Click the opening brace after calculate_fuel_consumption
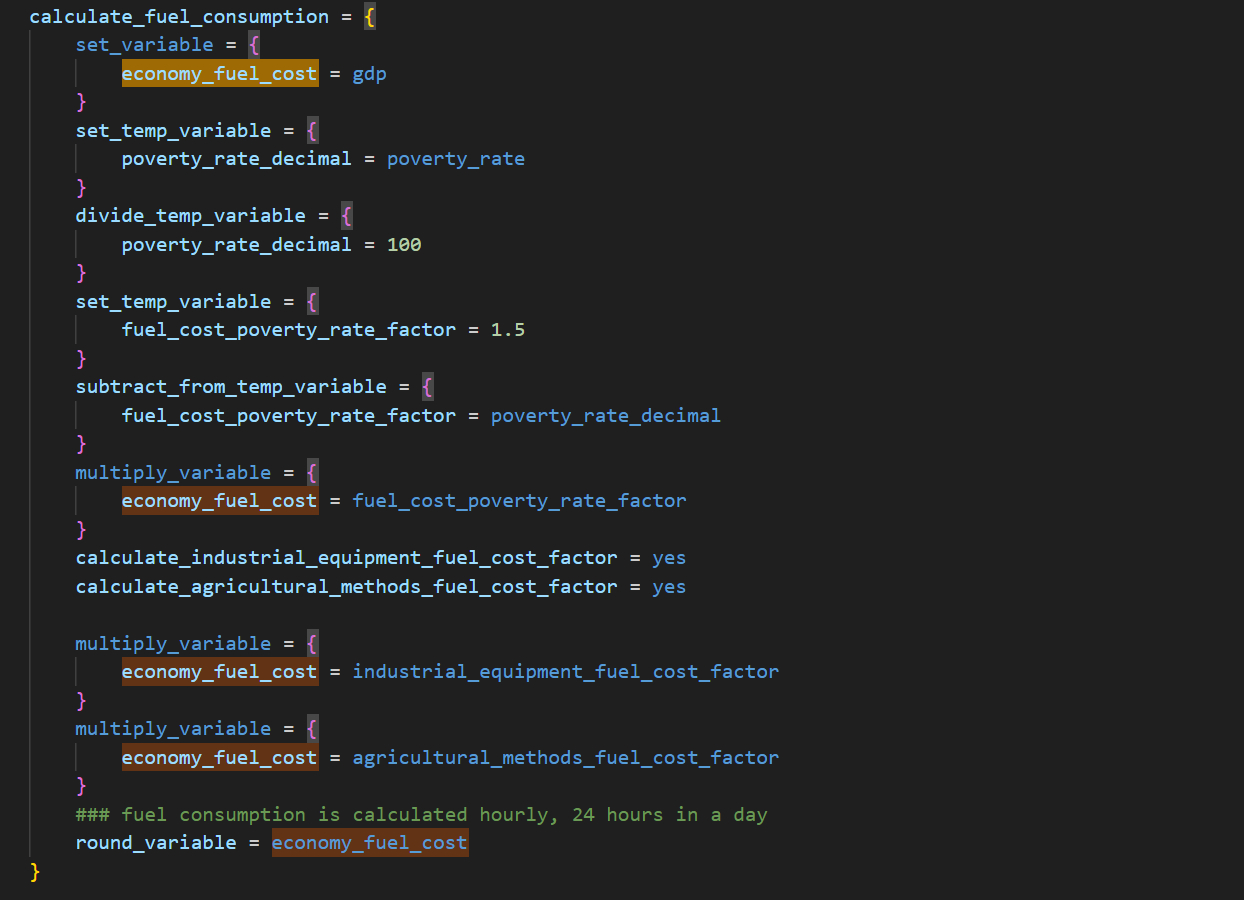 [x=370, y=17]
